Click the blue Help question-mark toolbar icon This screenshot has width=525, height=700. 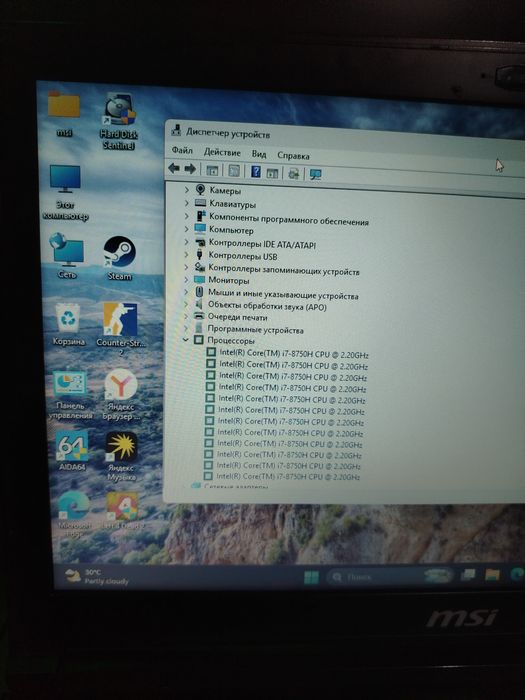(255, 171)
